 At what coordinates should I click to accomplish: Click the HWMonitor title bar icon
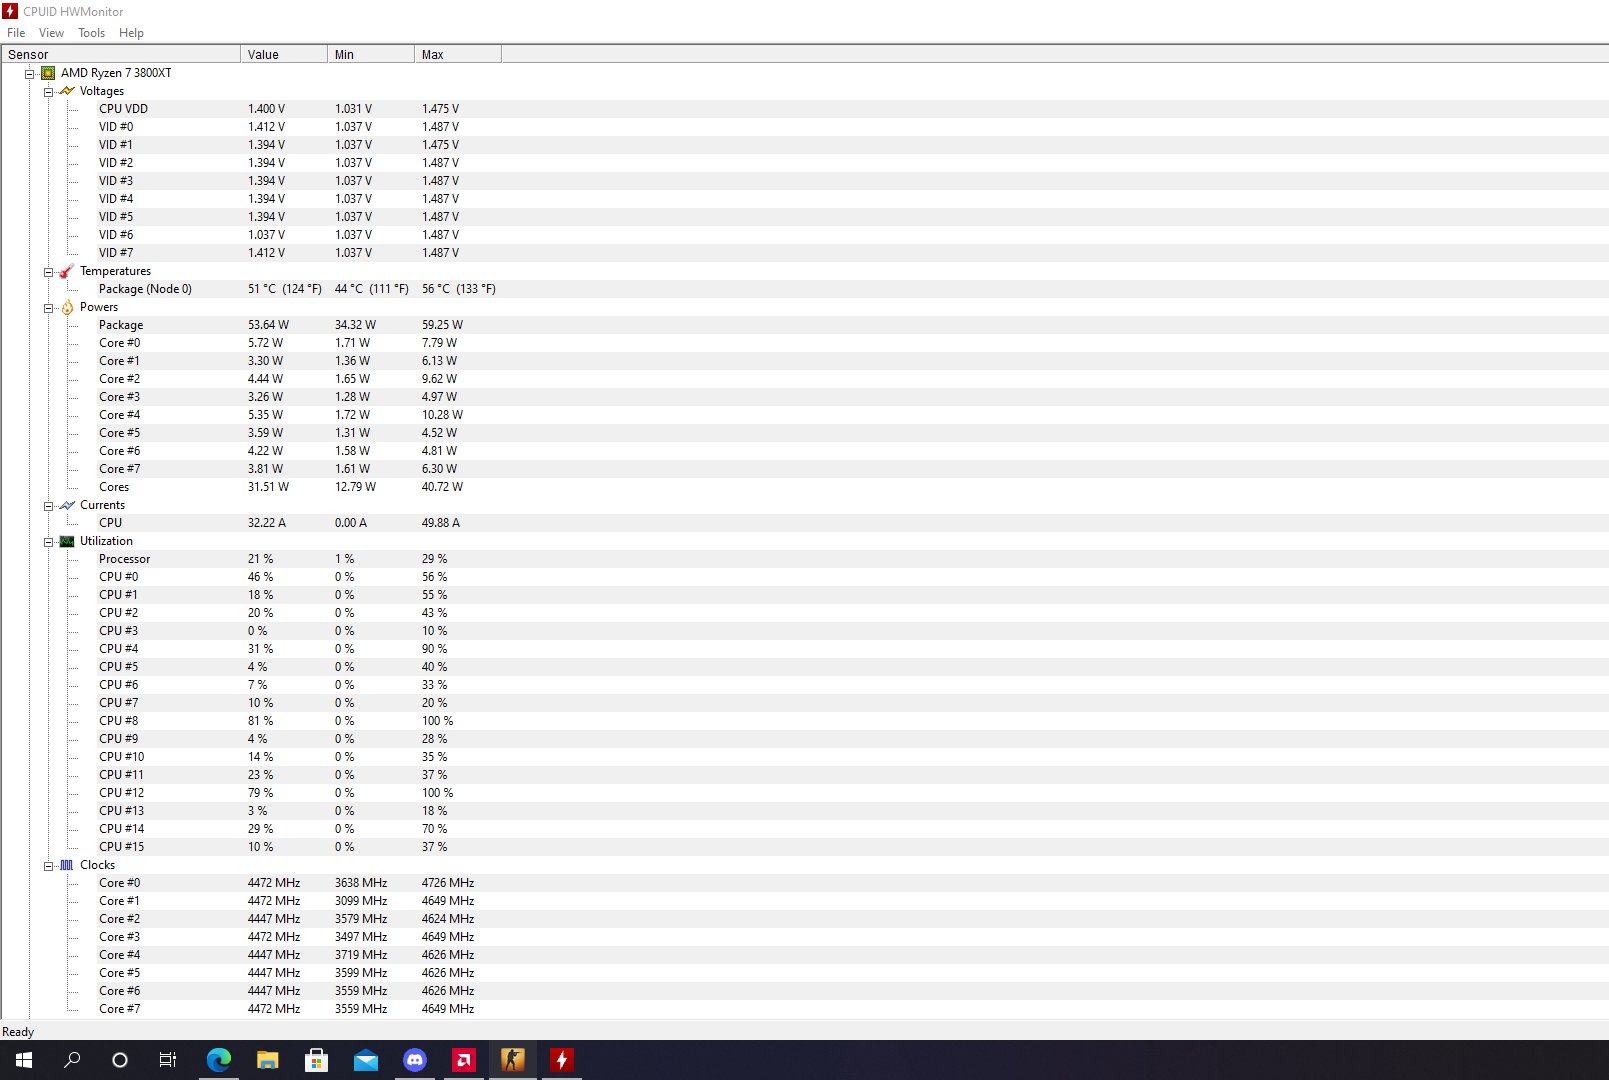click(10, 11)
